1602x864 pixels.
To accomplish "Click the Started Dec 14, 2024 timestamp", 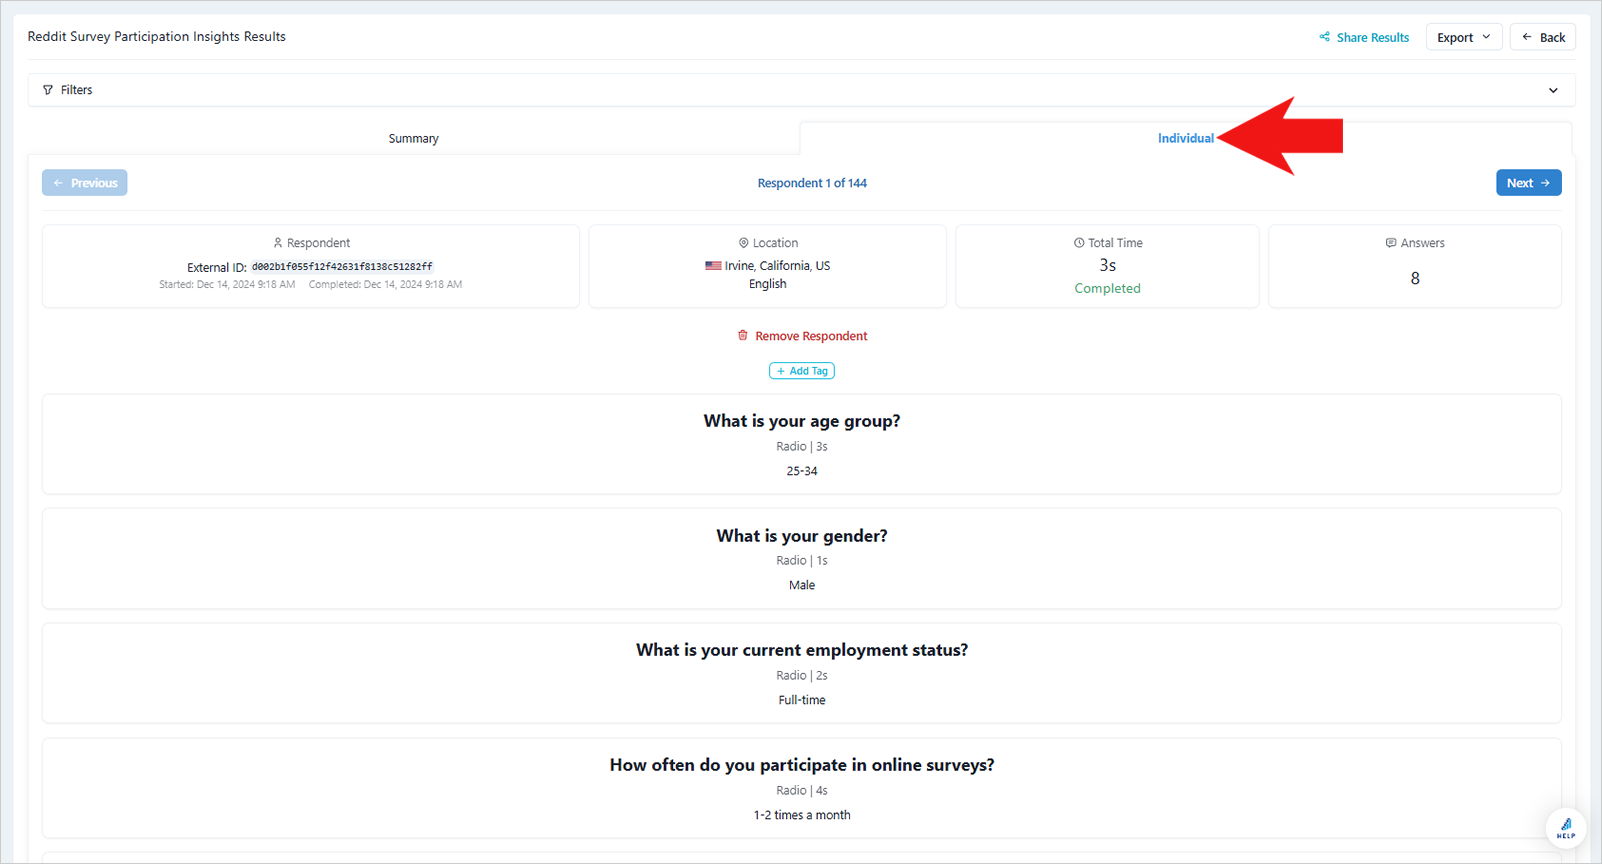I will [227, 285].
